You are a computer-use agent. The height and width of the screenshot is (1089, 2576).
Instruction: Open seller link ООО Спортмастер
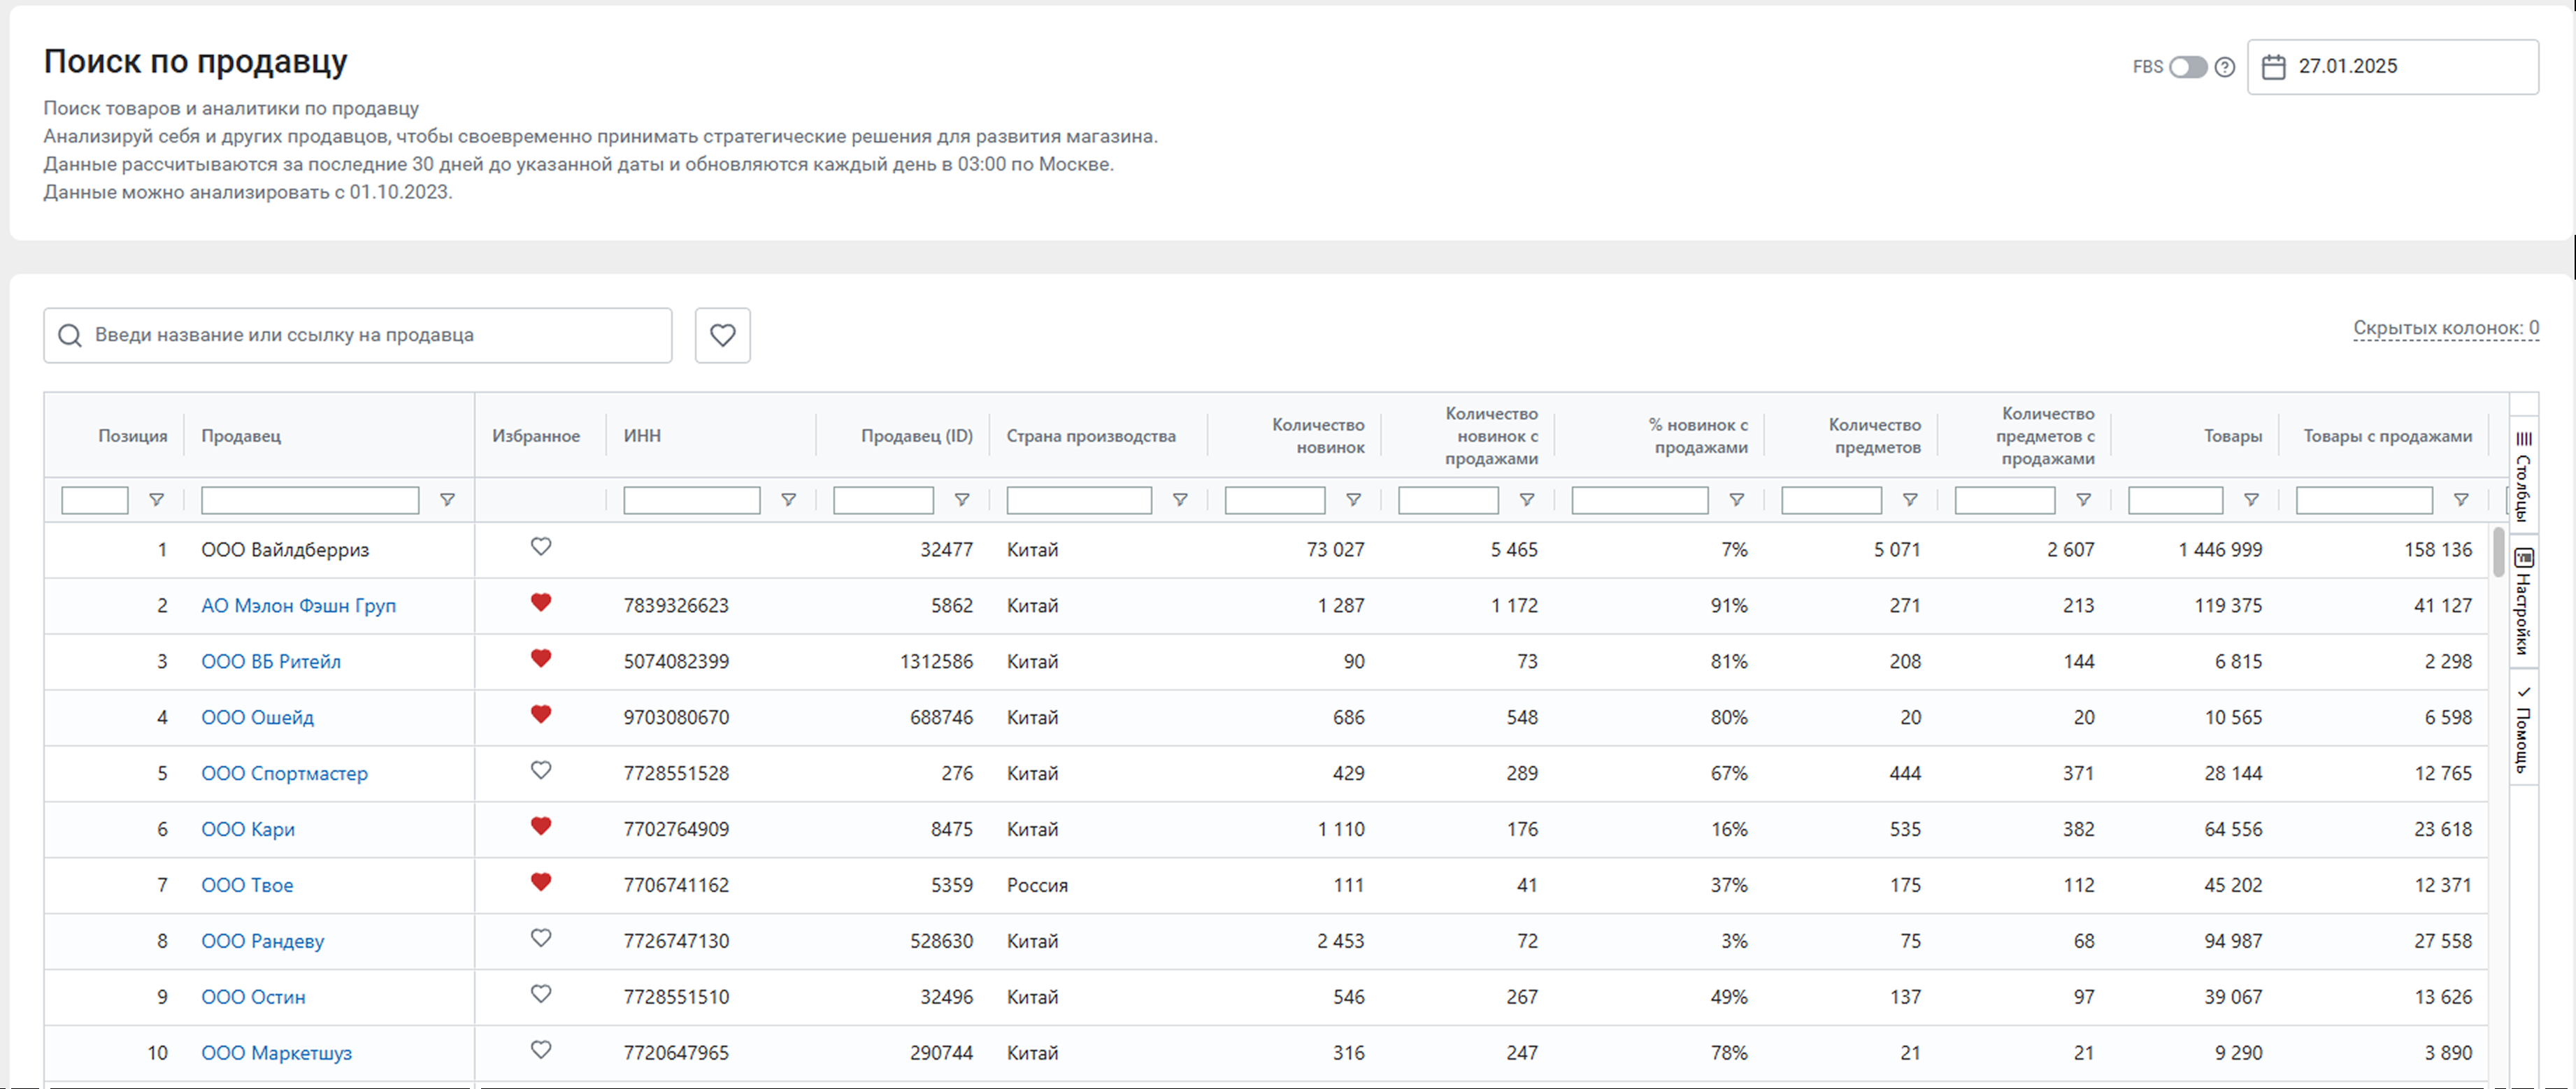(x=284, y=774)
